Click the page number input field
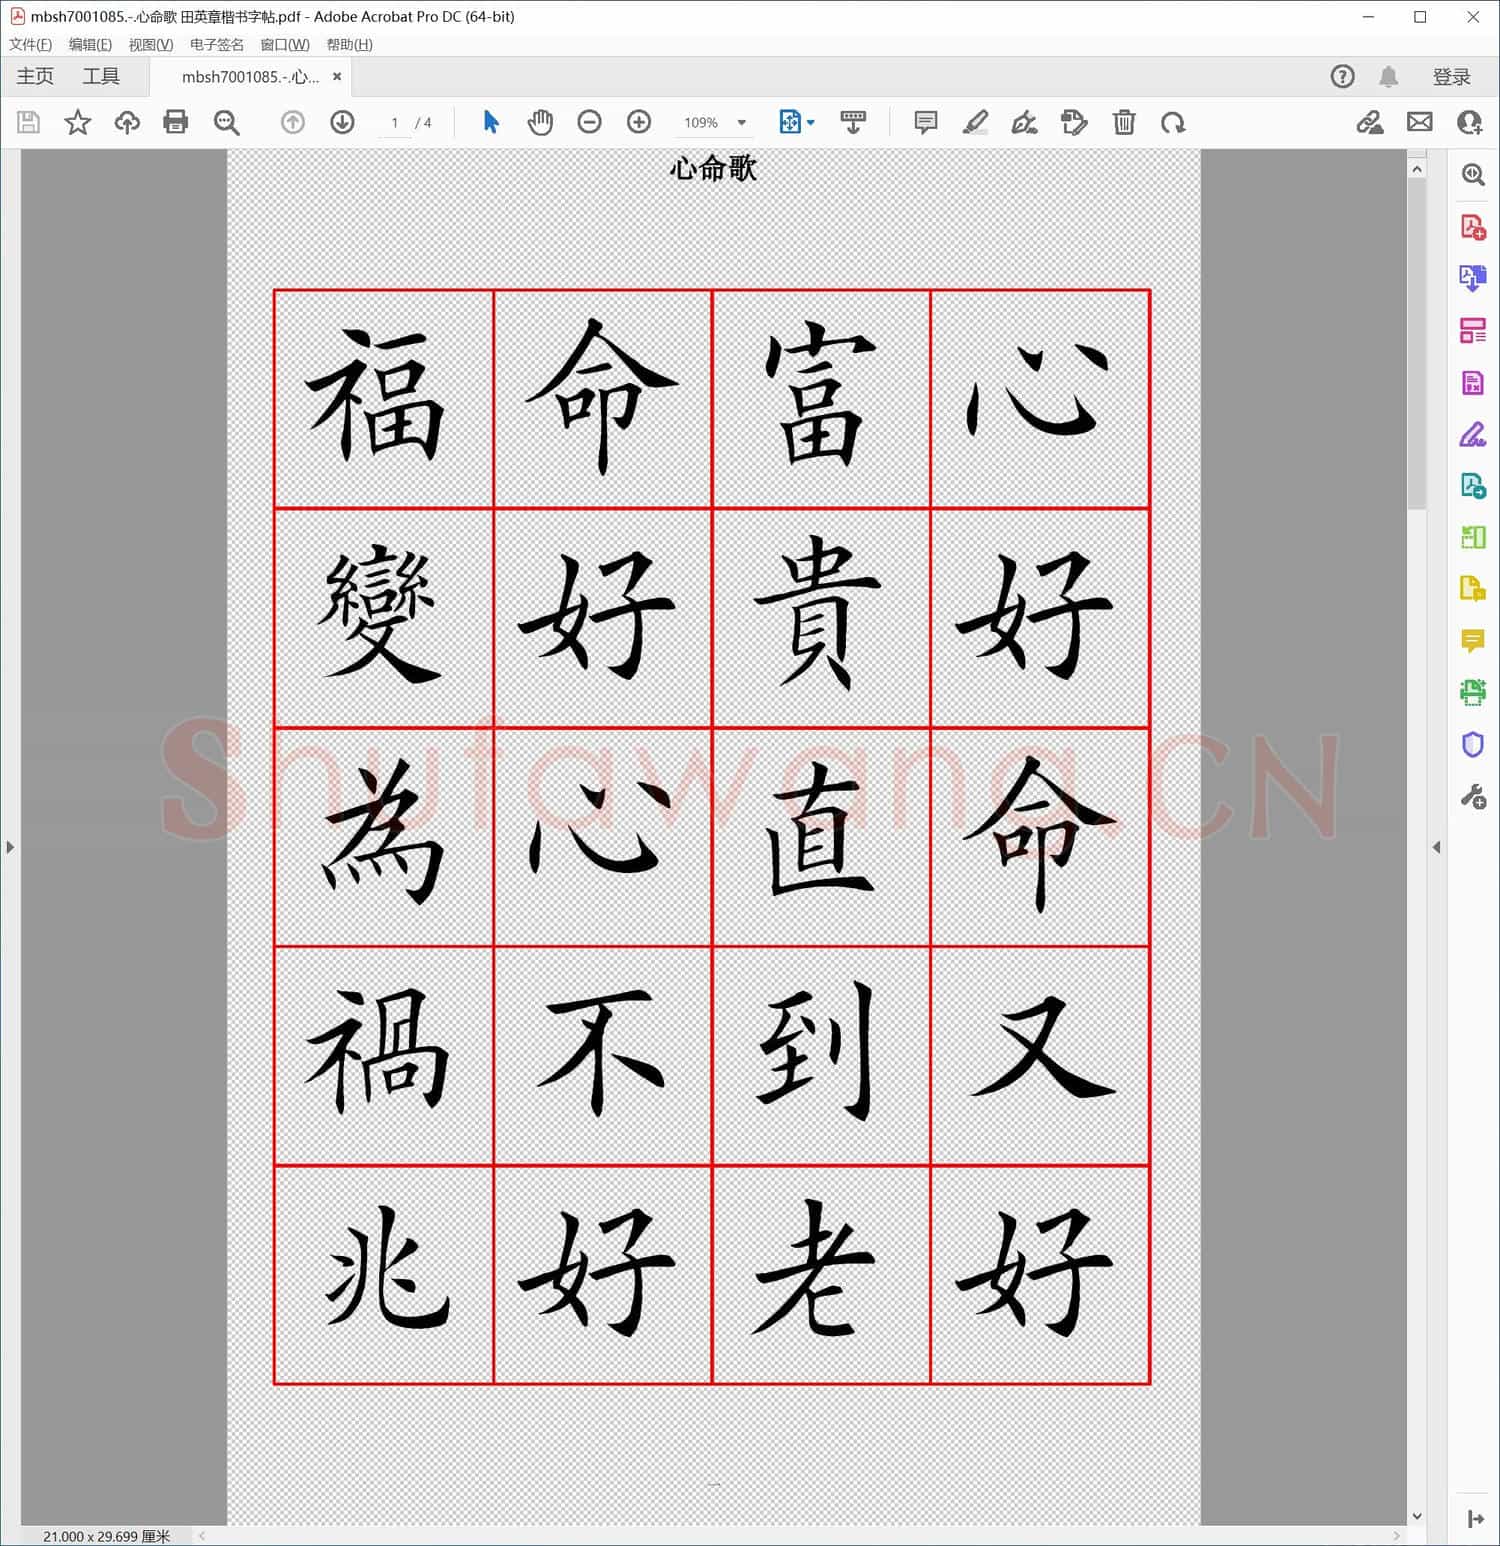 point(395,122)
